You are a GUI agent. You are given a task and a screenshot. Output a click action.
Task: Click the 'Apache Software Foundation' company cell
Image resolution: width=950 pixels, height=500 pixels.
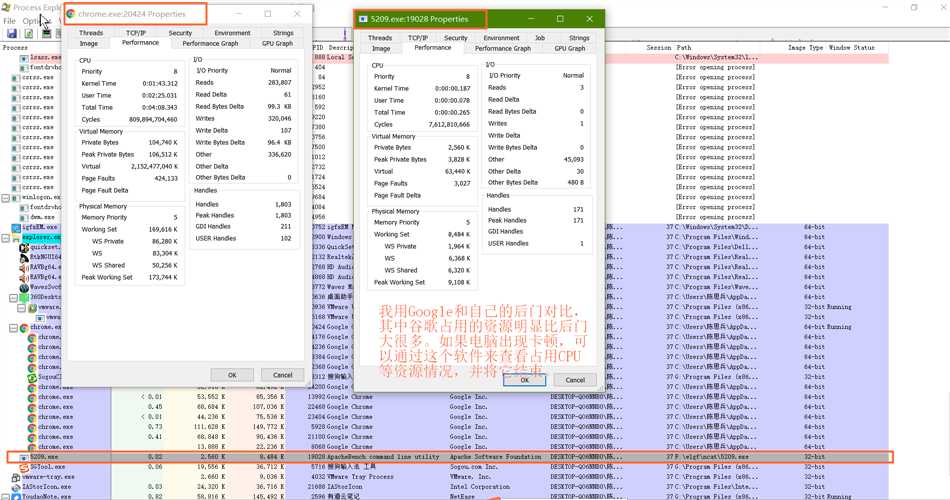(x=495, y=457)
